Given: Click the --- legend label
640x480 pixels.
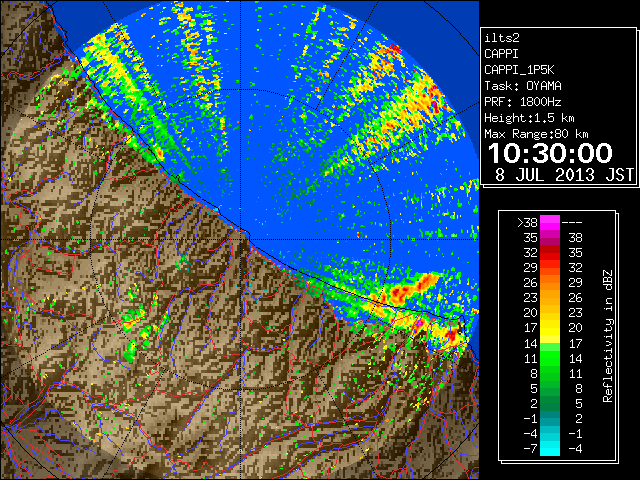Looking at the screenshot, I should (572, 222).
